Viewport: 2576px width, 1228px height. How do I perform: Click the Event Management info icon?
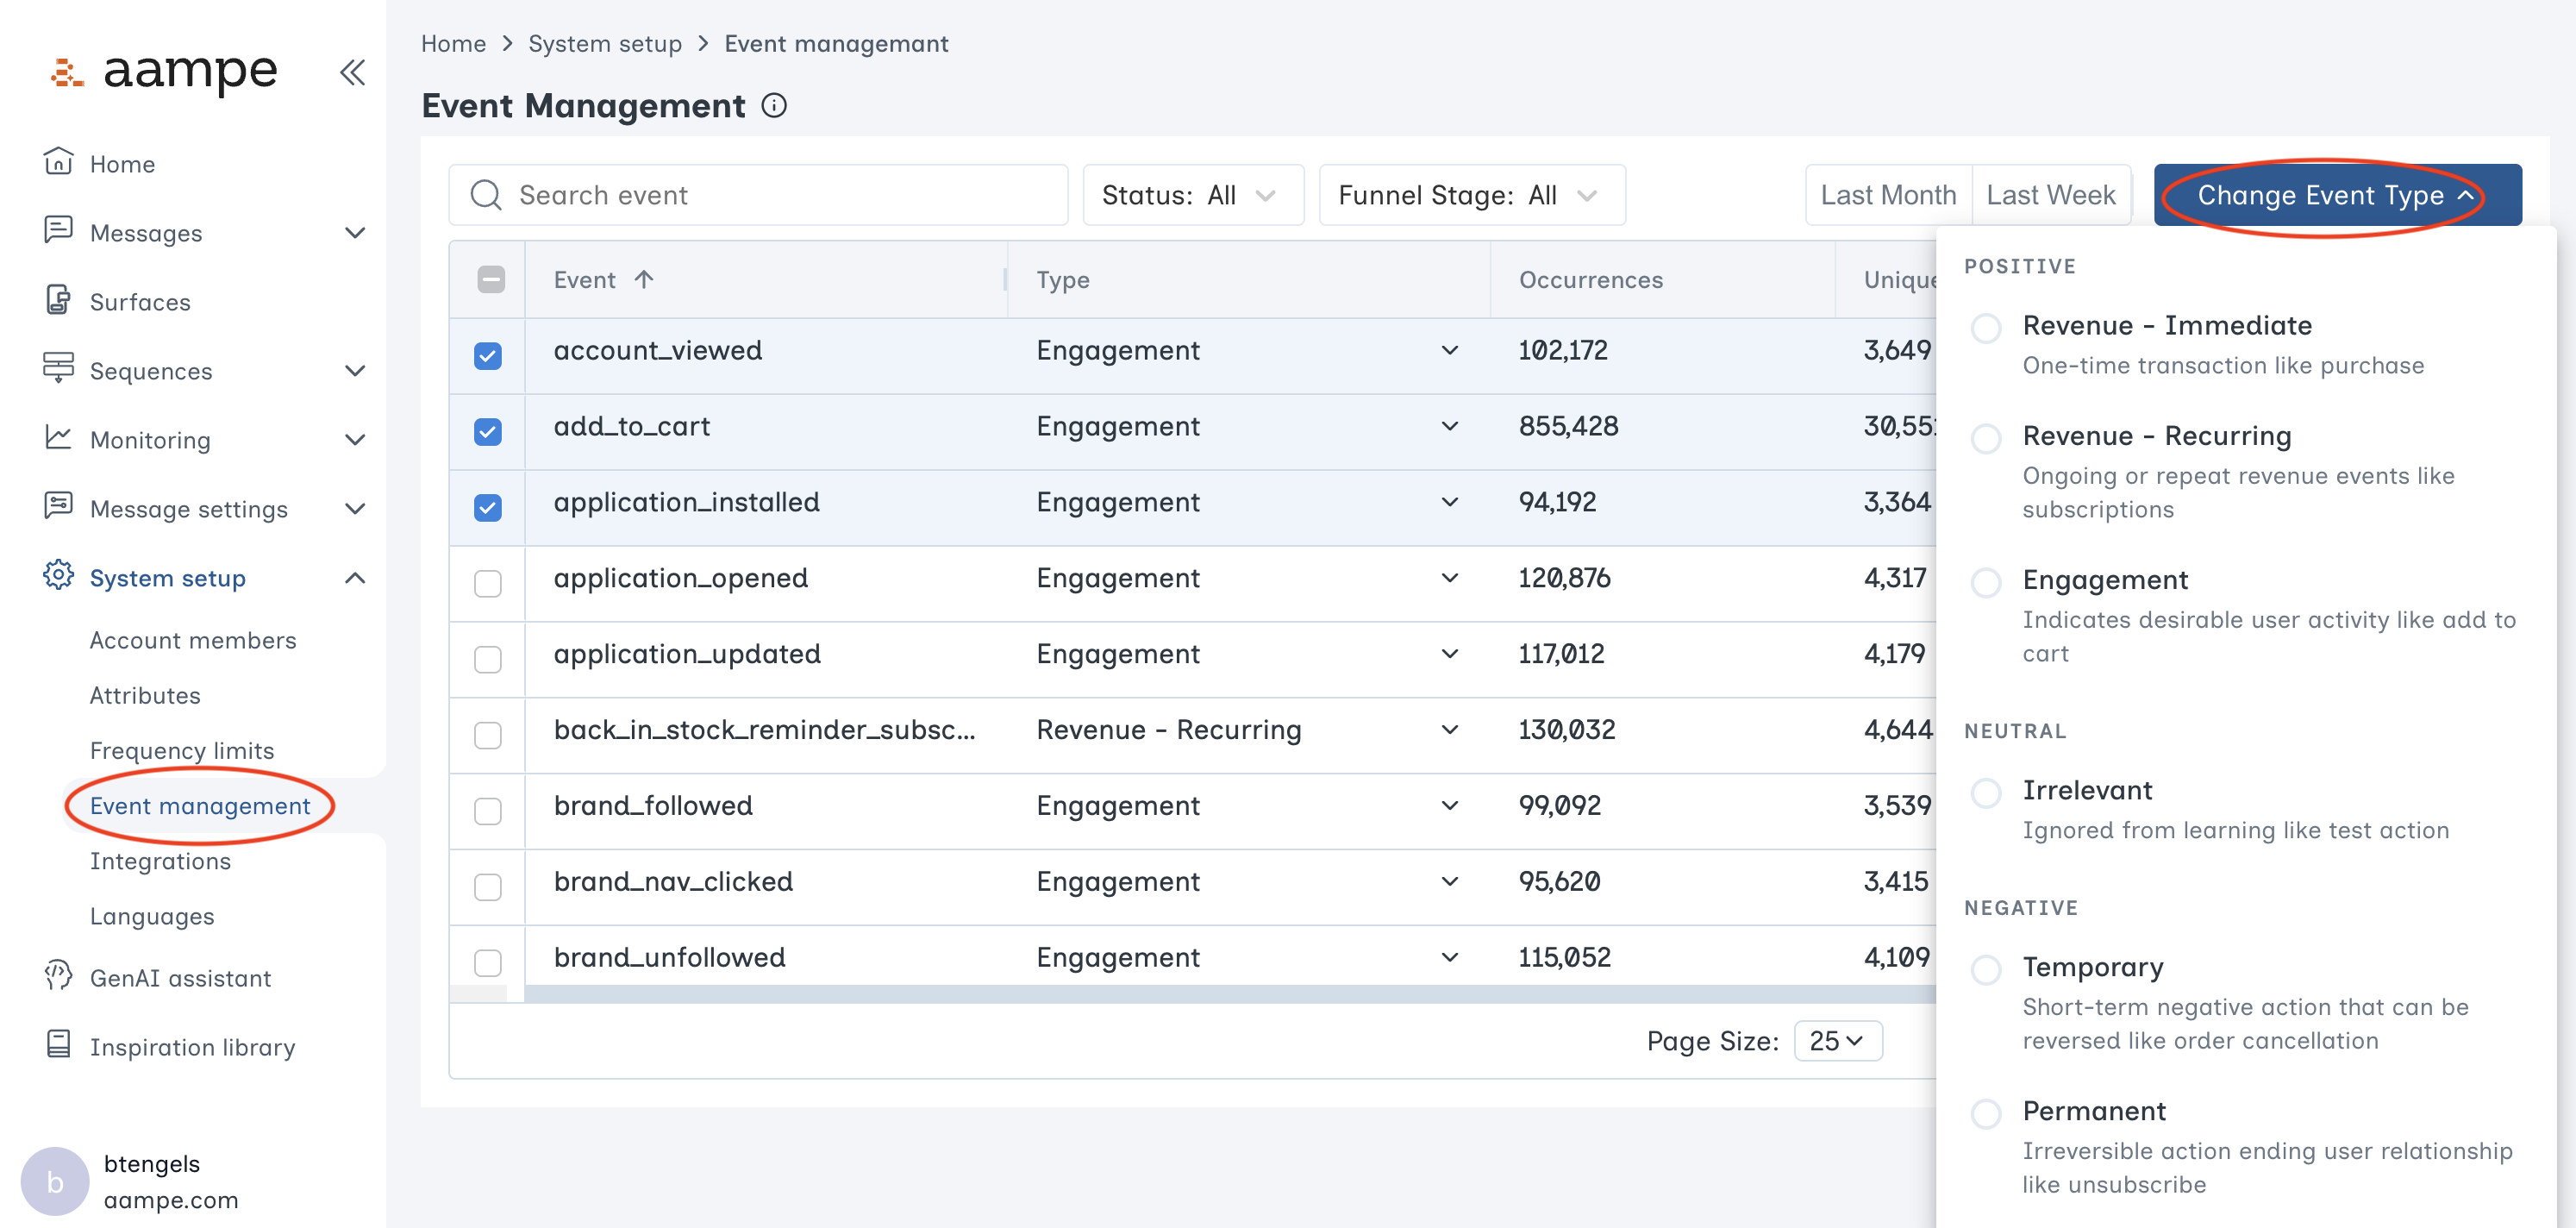[x=774, y=105]
